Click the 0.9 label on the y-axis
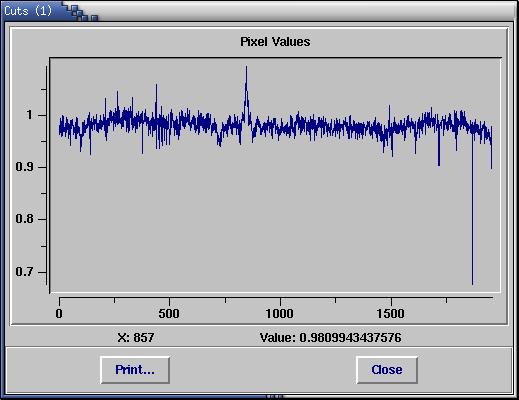The height and width of the screenshot is (400, 519). (25, 167)
